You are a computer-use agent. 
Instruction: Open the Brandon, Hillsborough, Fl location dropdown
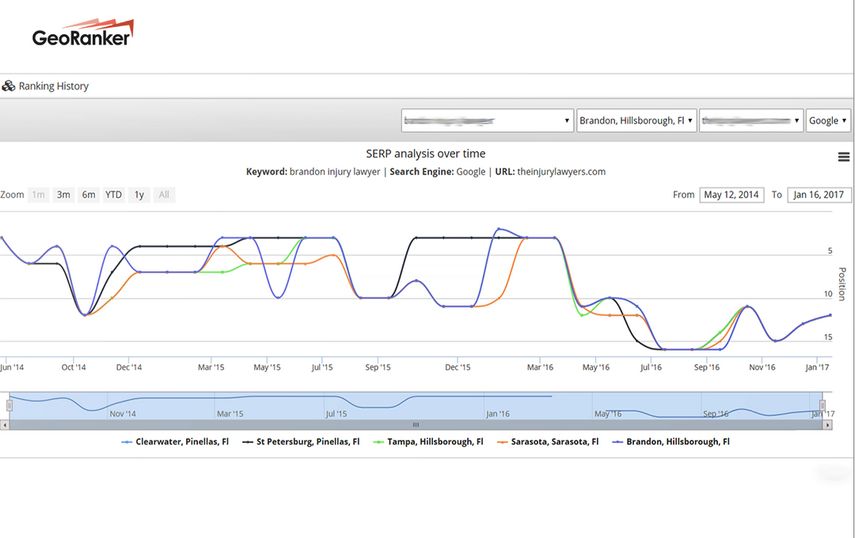tap(636, 120)
